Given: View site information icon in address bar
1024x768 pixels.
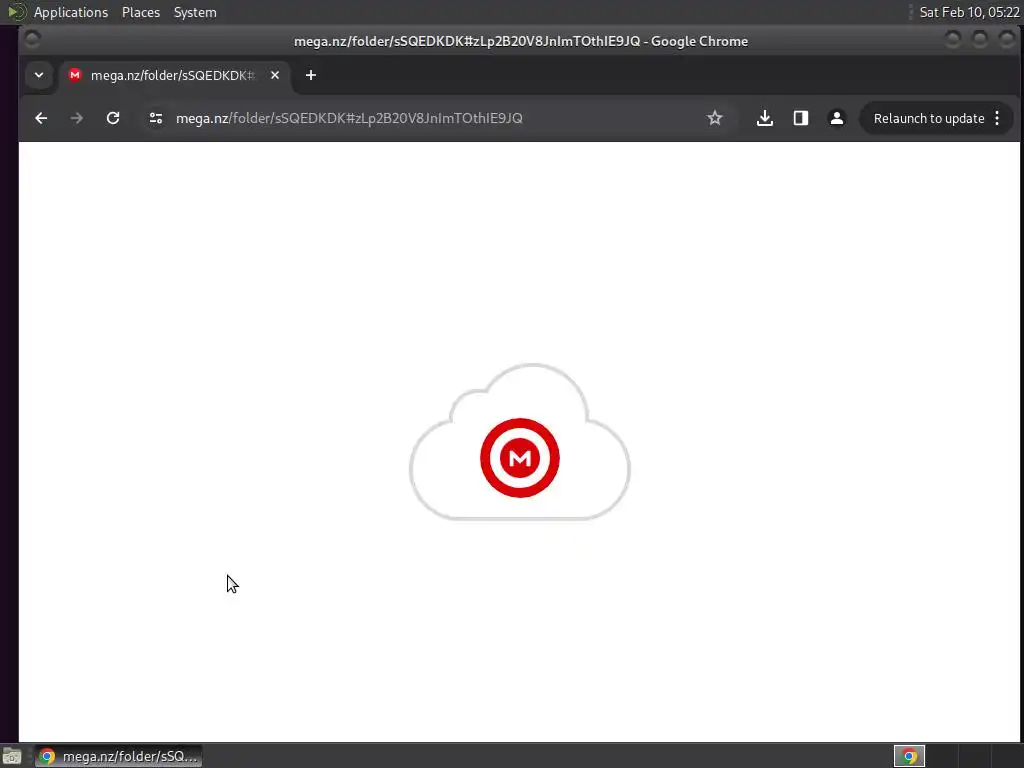Looking at the screenshot, I should coord(155,118).
